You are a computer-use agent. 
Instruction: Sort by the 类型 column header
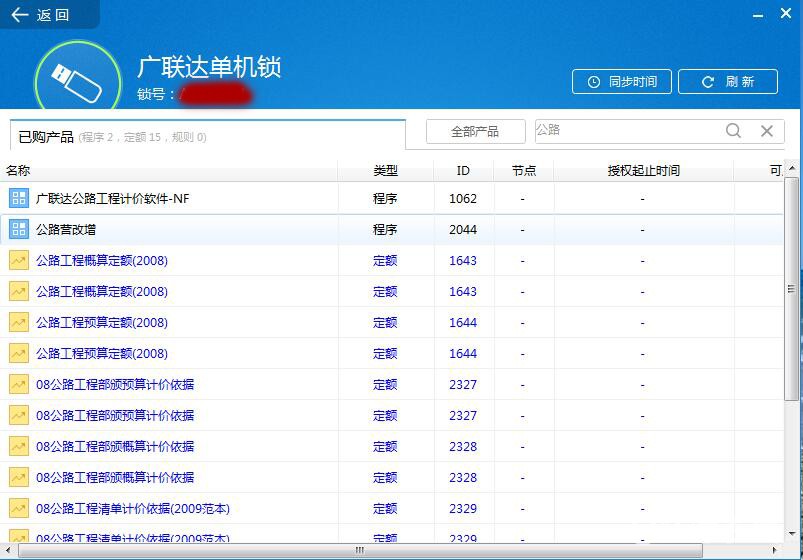[386, 171]
